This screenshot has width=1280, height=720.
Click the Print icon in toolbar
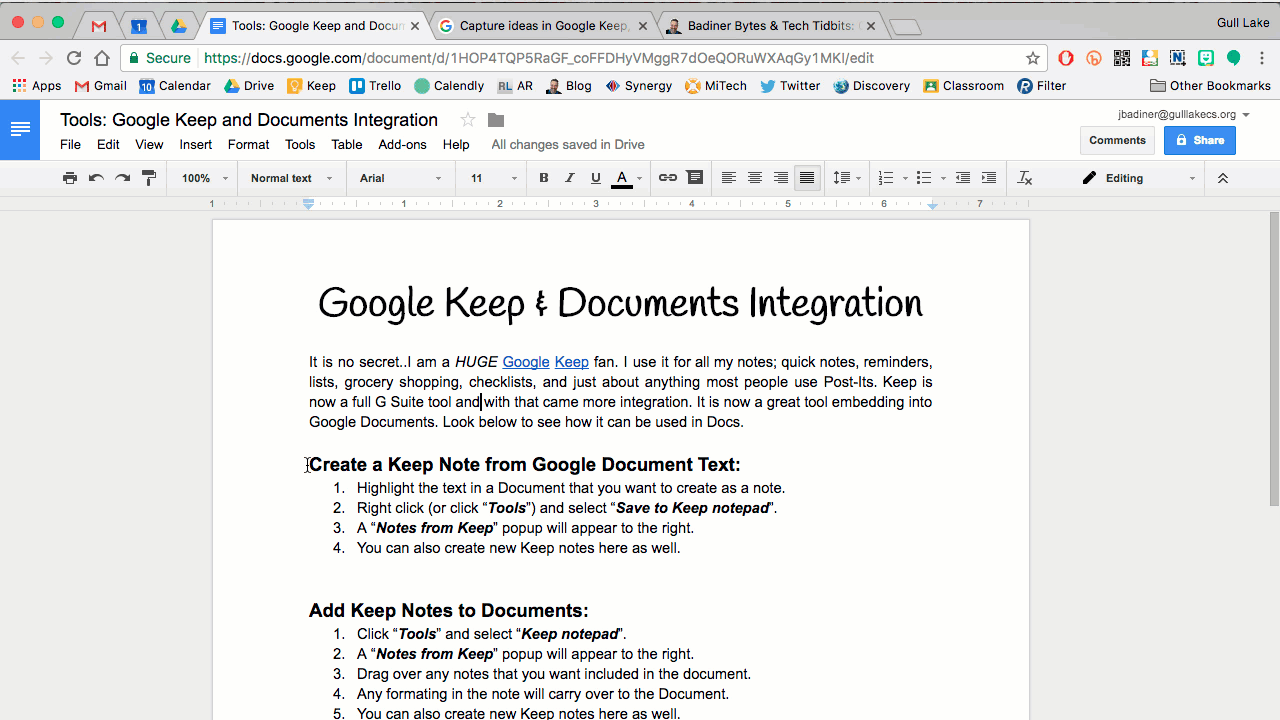pos(70,178)
